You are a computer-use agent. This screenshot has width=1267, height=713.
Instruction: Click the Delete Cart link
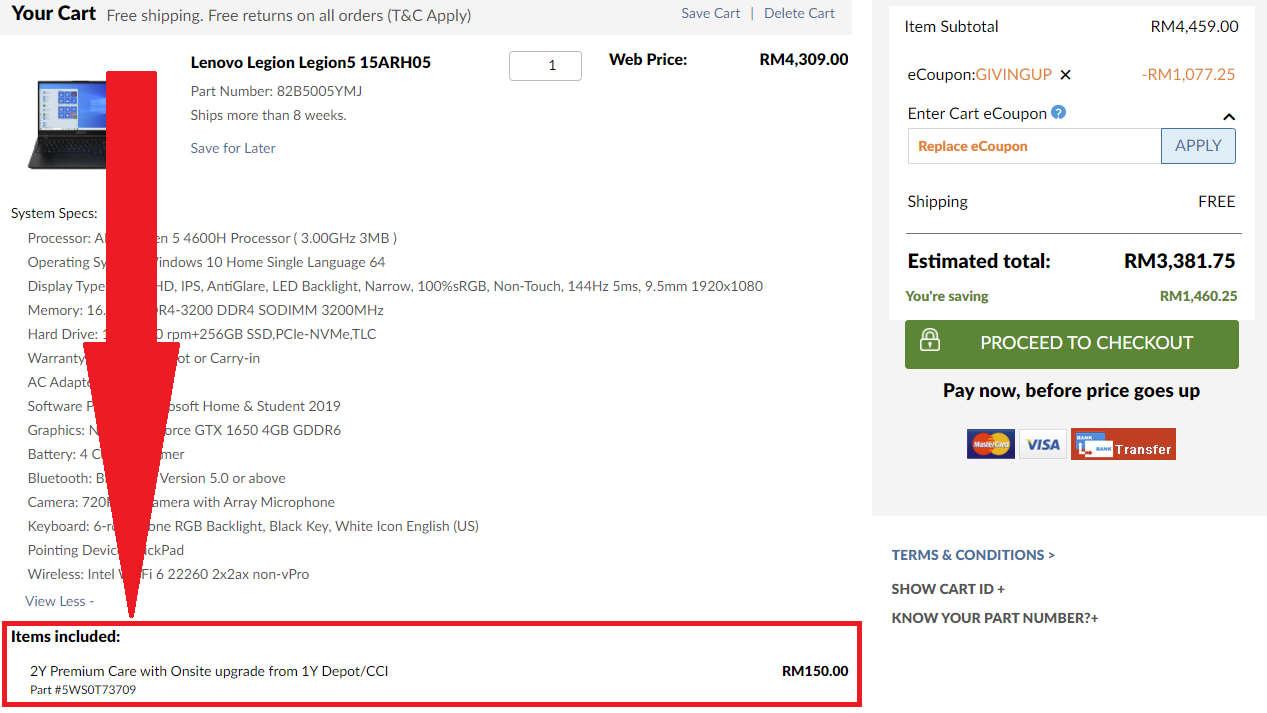tap(799, 13)
